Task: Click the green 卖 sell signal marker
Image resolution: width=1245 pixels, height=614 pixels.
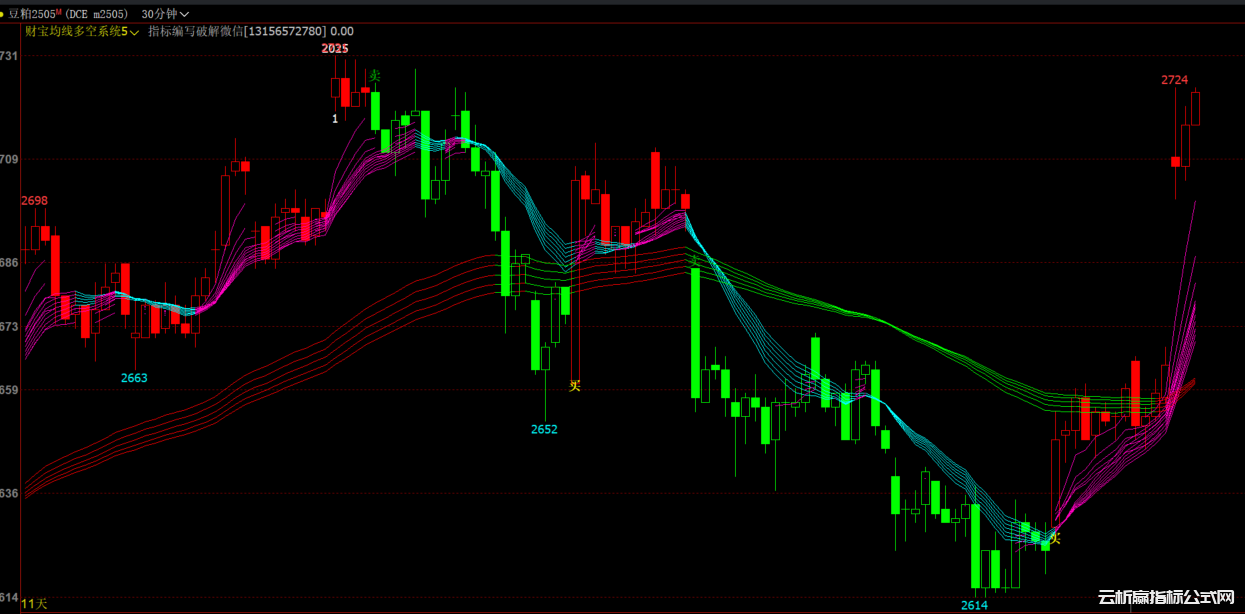Action: click(375, 76)
